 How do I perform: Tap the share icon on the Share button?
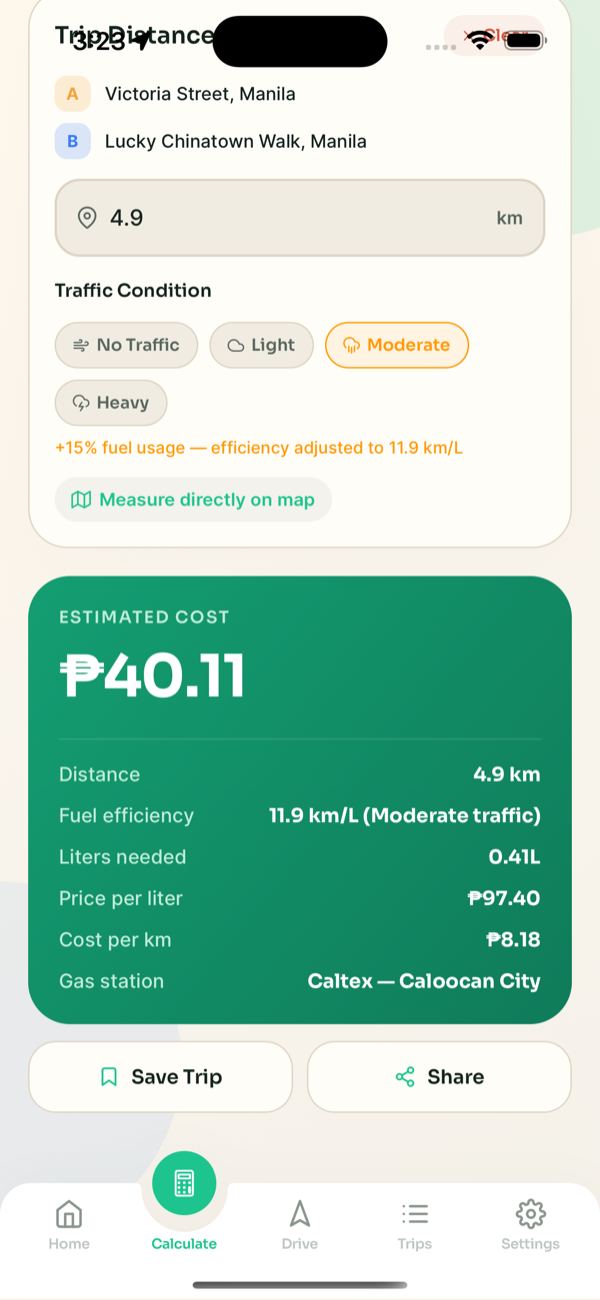coord(404,1077)
